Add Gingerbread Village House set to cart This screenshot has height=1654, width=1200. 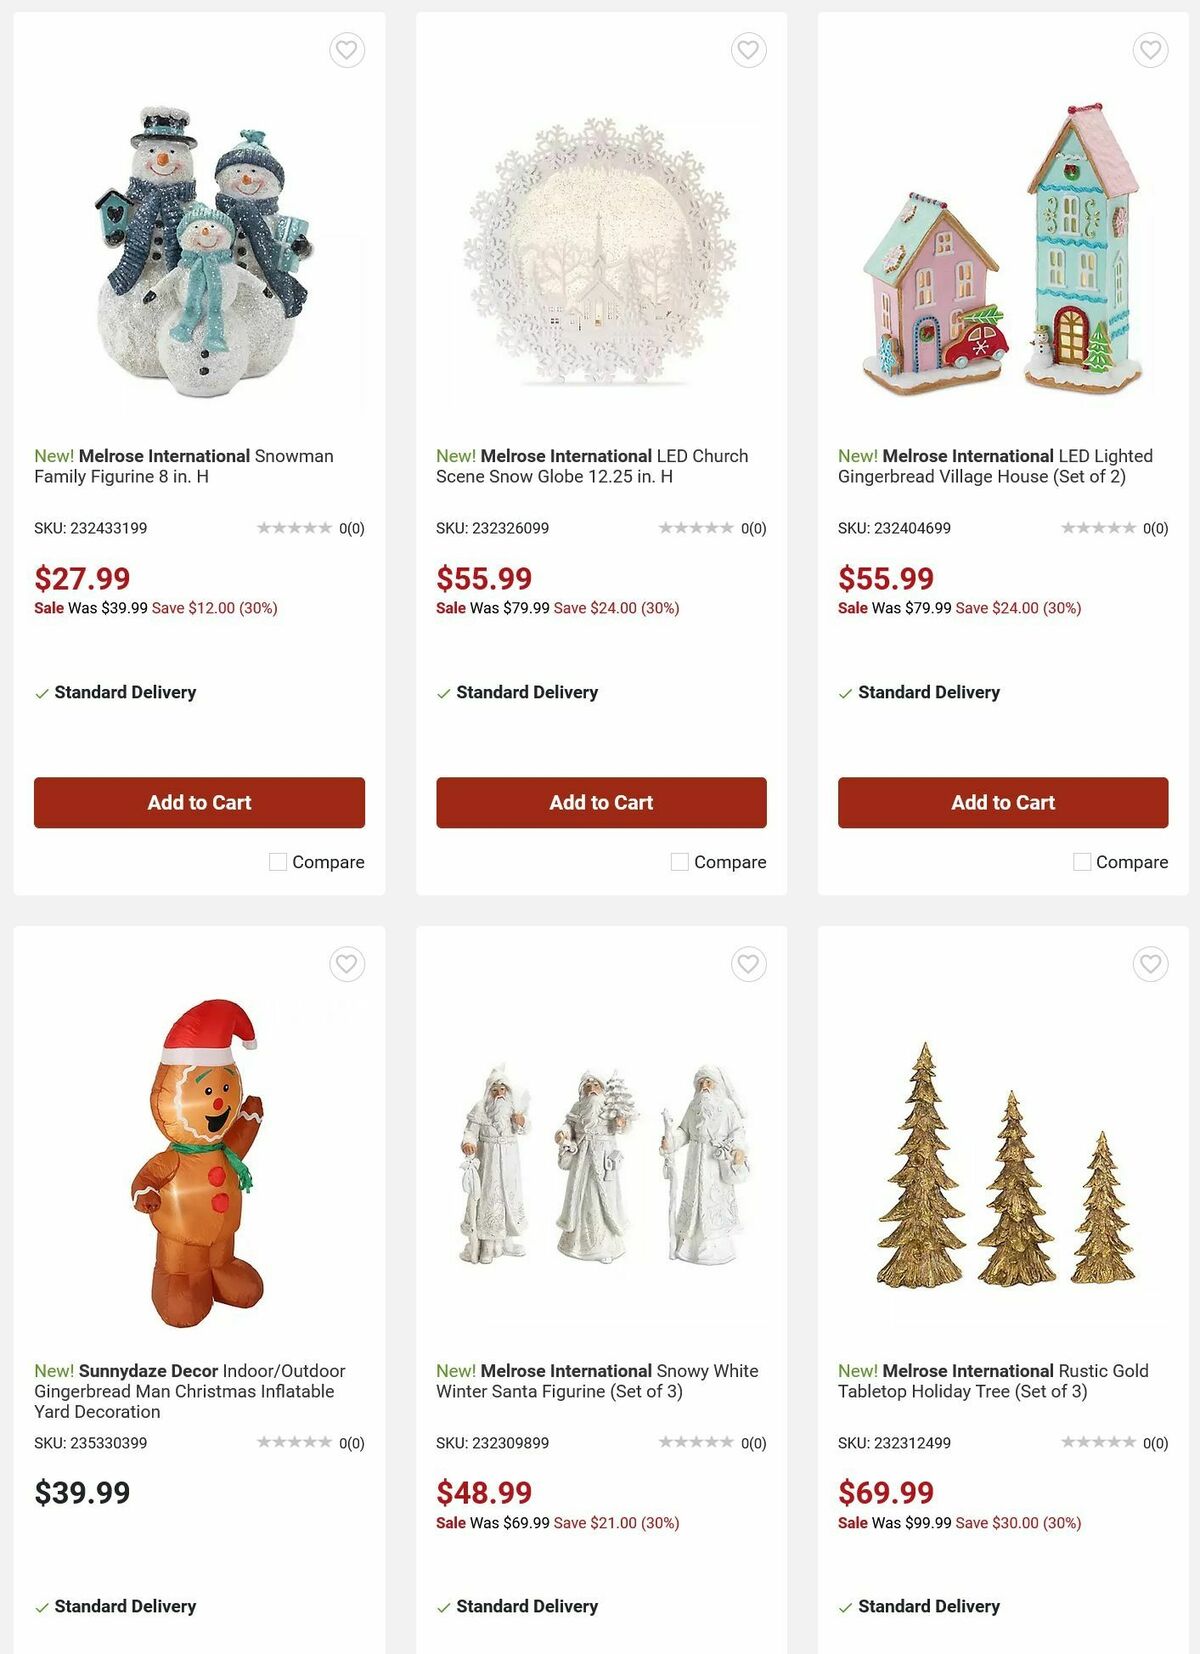click(1003, 803)
